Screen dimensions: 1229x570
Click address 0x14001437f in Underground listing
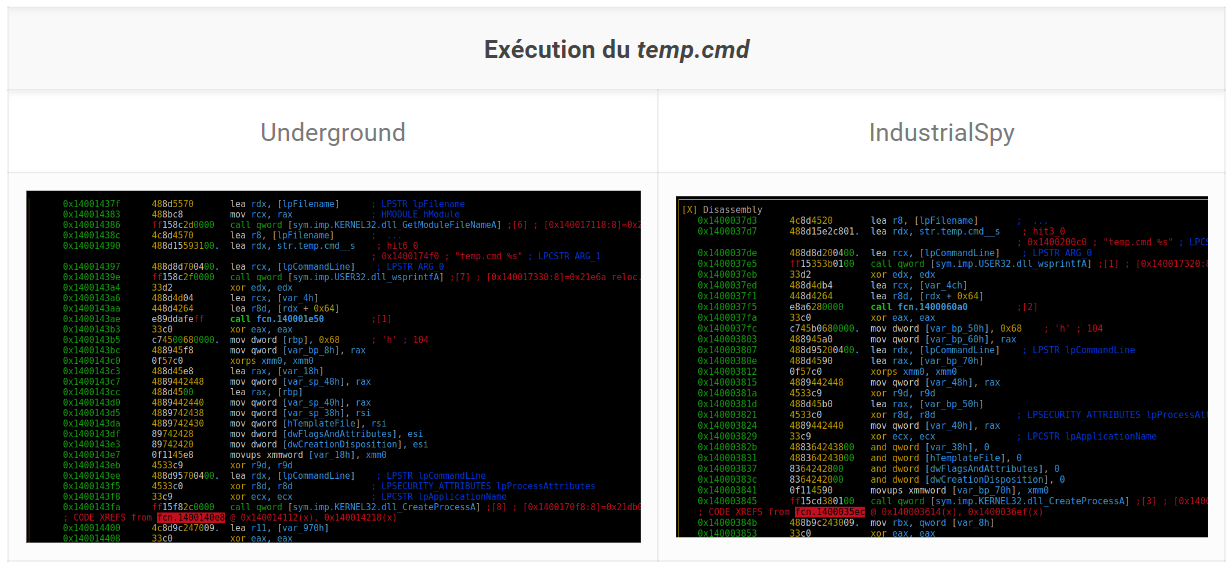pos(91,204)
